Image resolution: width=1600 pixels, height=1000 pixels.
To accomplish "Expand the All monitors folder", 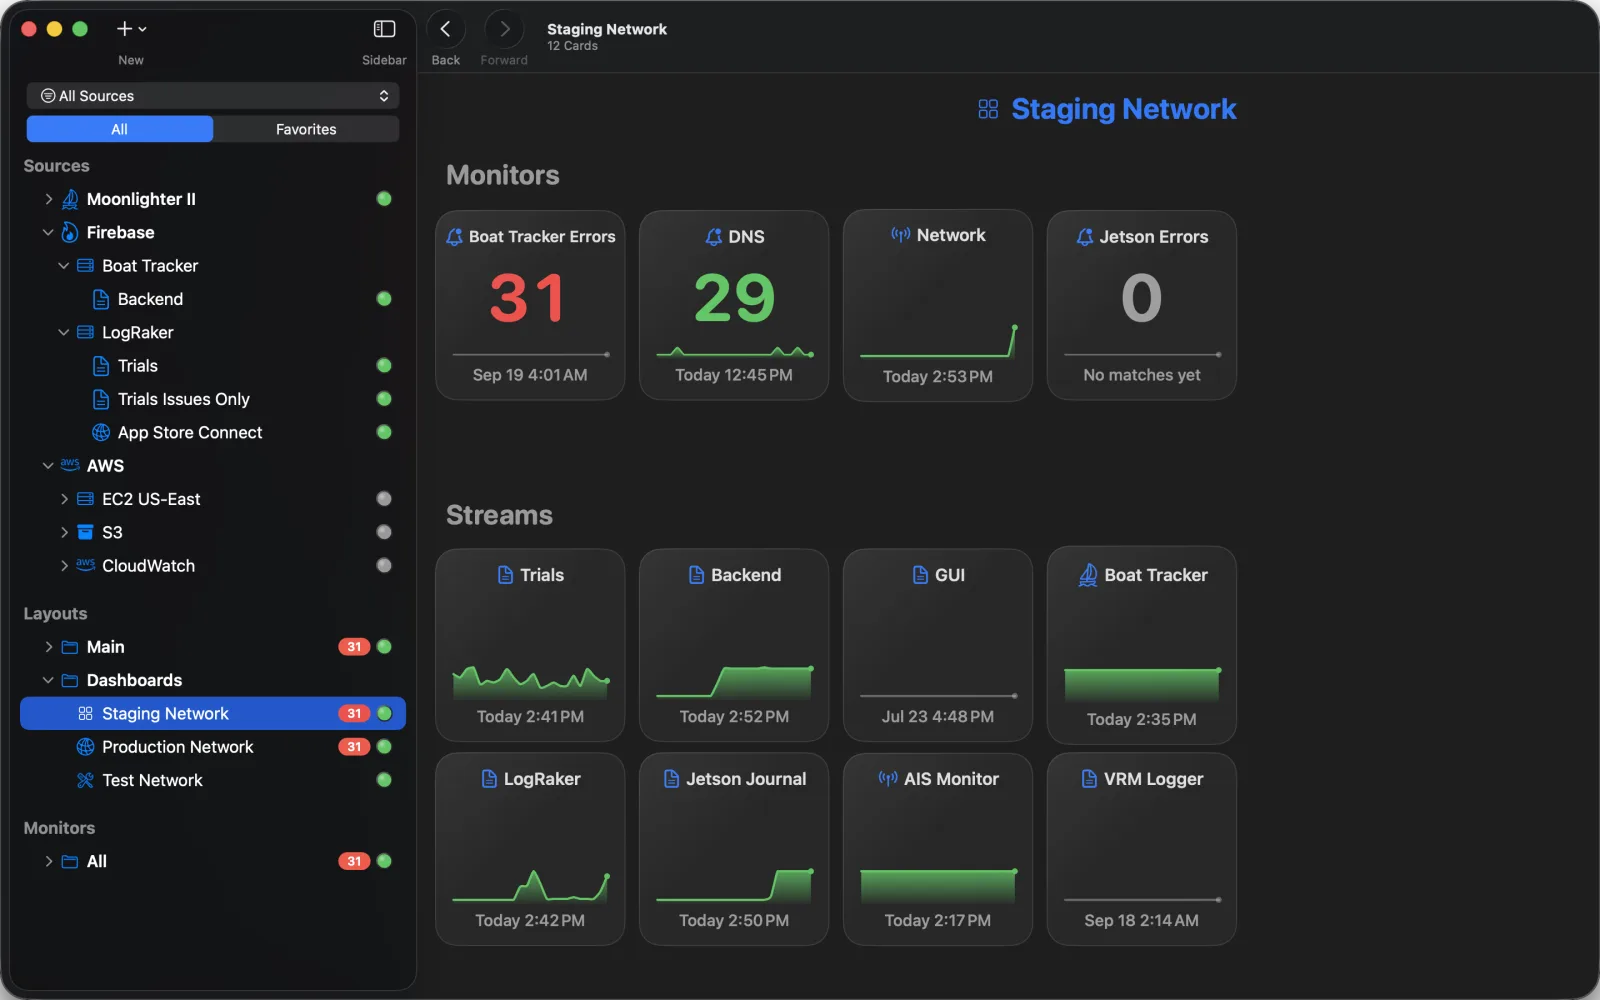I will point(48,861).
